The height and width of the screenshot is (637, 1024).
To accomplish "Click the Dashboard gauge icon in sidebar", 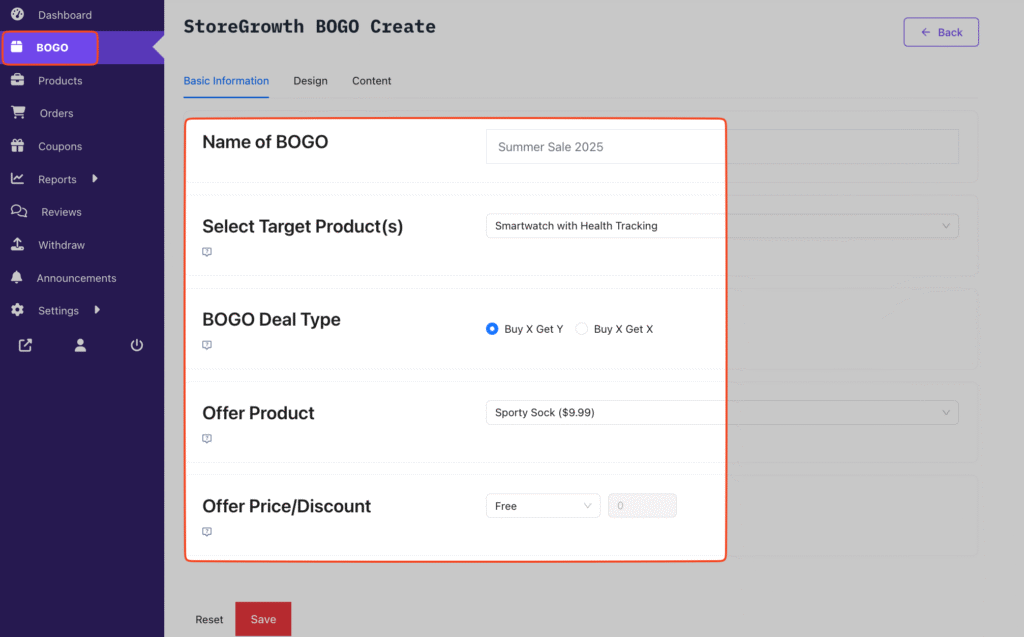I will tap(17, 14).
